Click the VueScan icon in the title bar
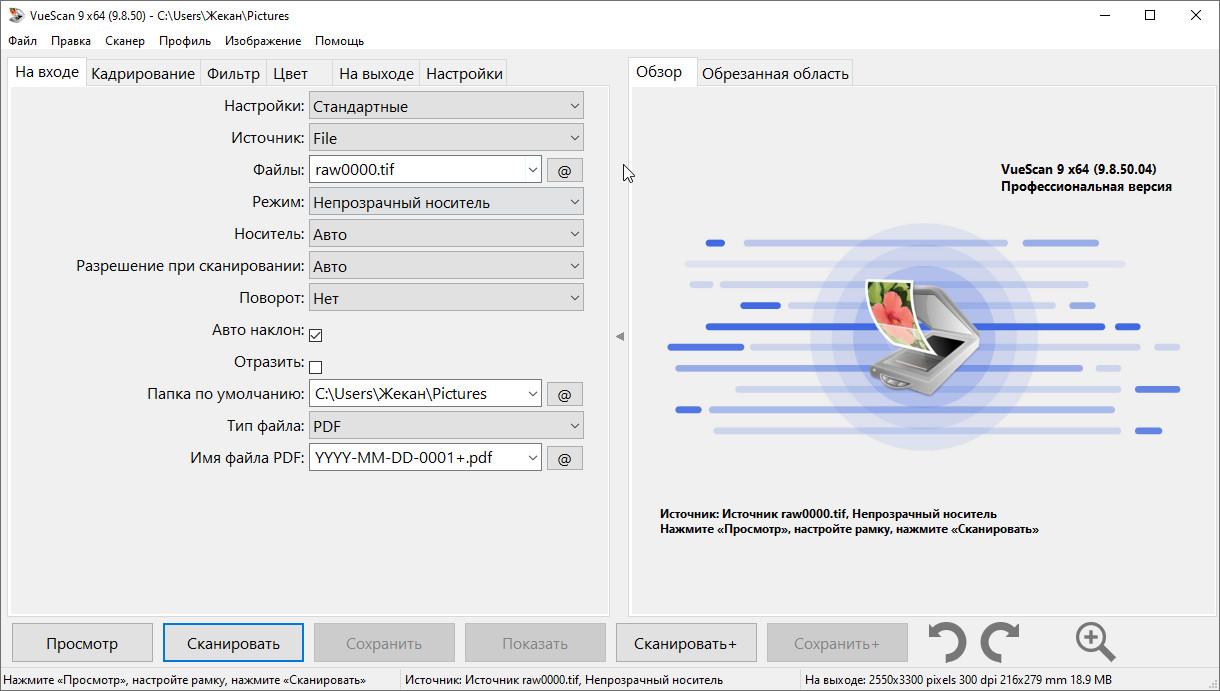Viewport: 1220px width, 691px height. [15, 16]
